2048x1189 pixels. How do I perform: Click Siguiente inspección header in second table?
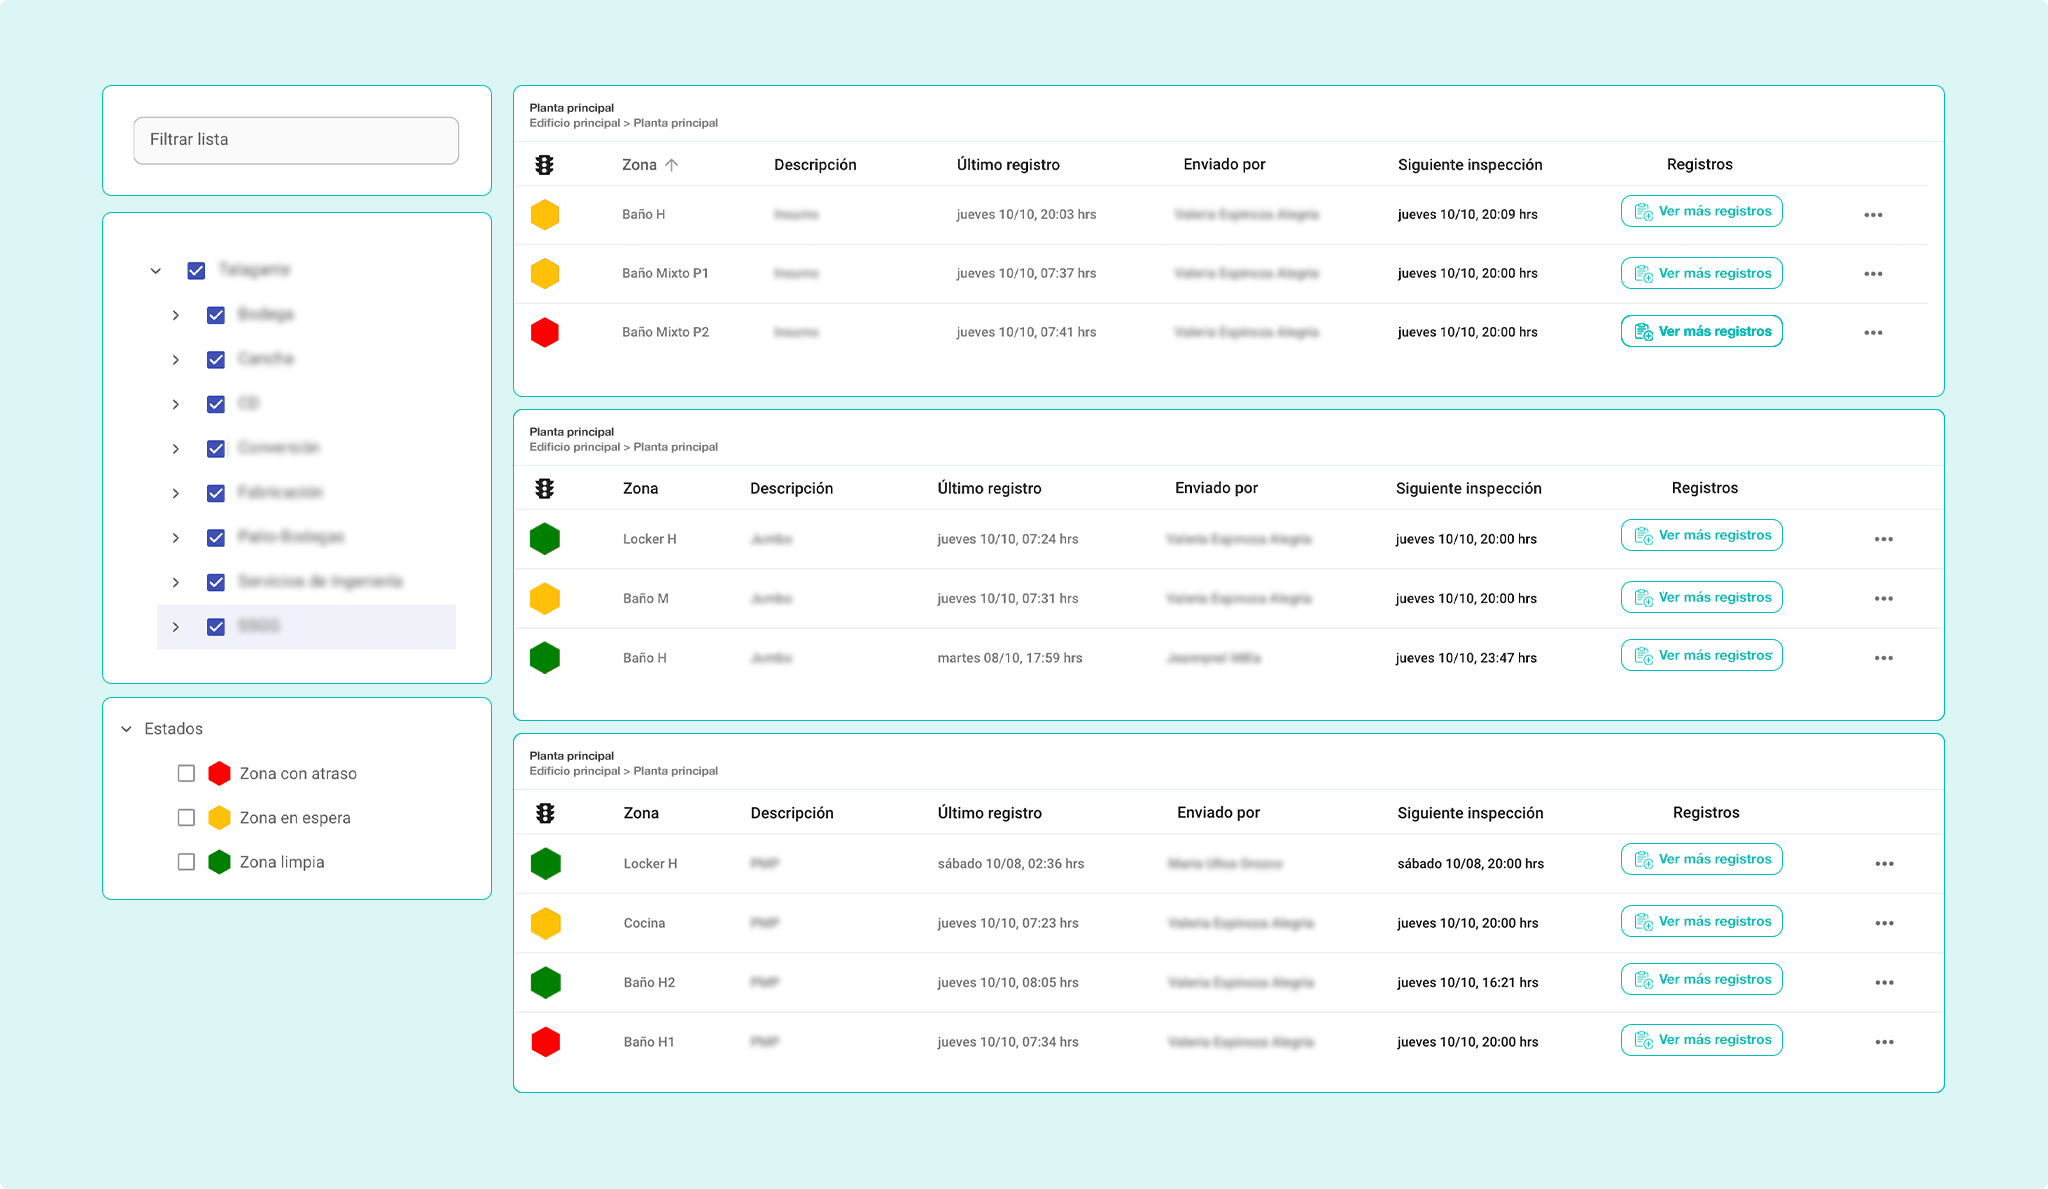pyautogui.click(x=1468, y=489)
